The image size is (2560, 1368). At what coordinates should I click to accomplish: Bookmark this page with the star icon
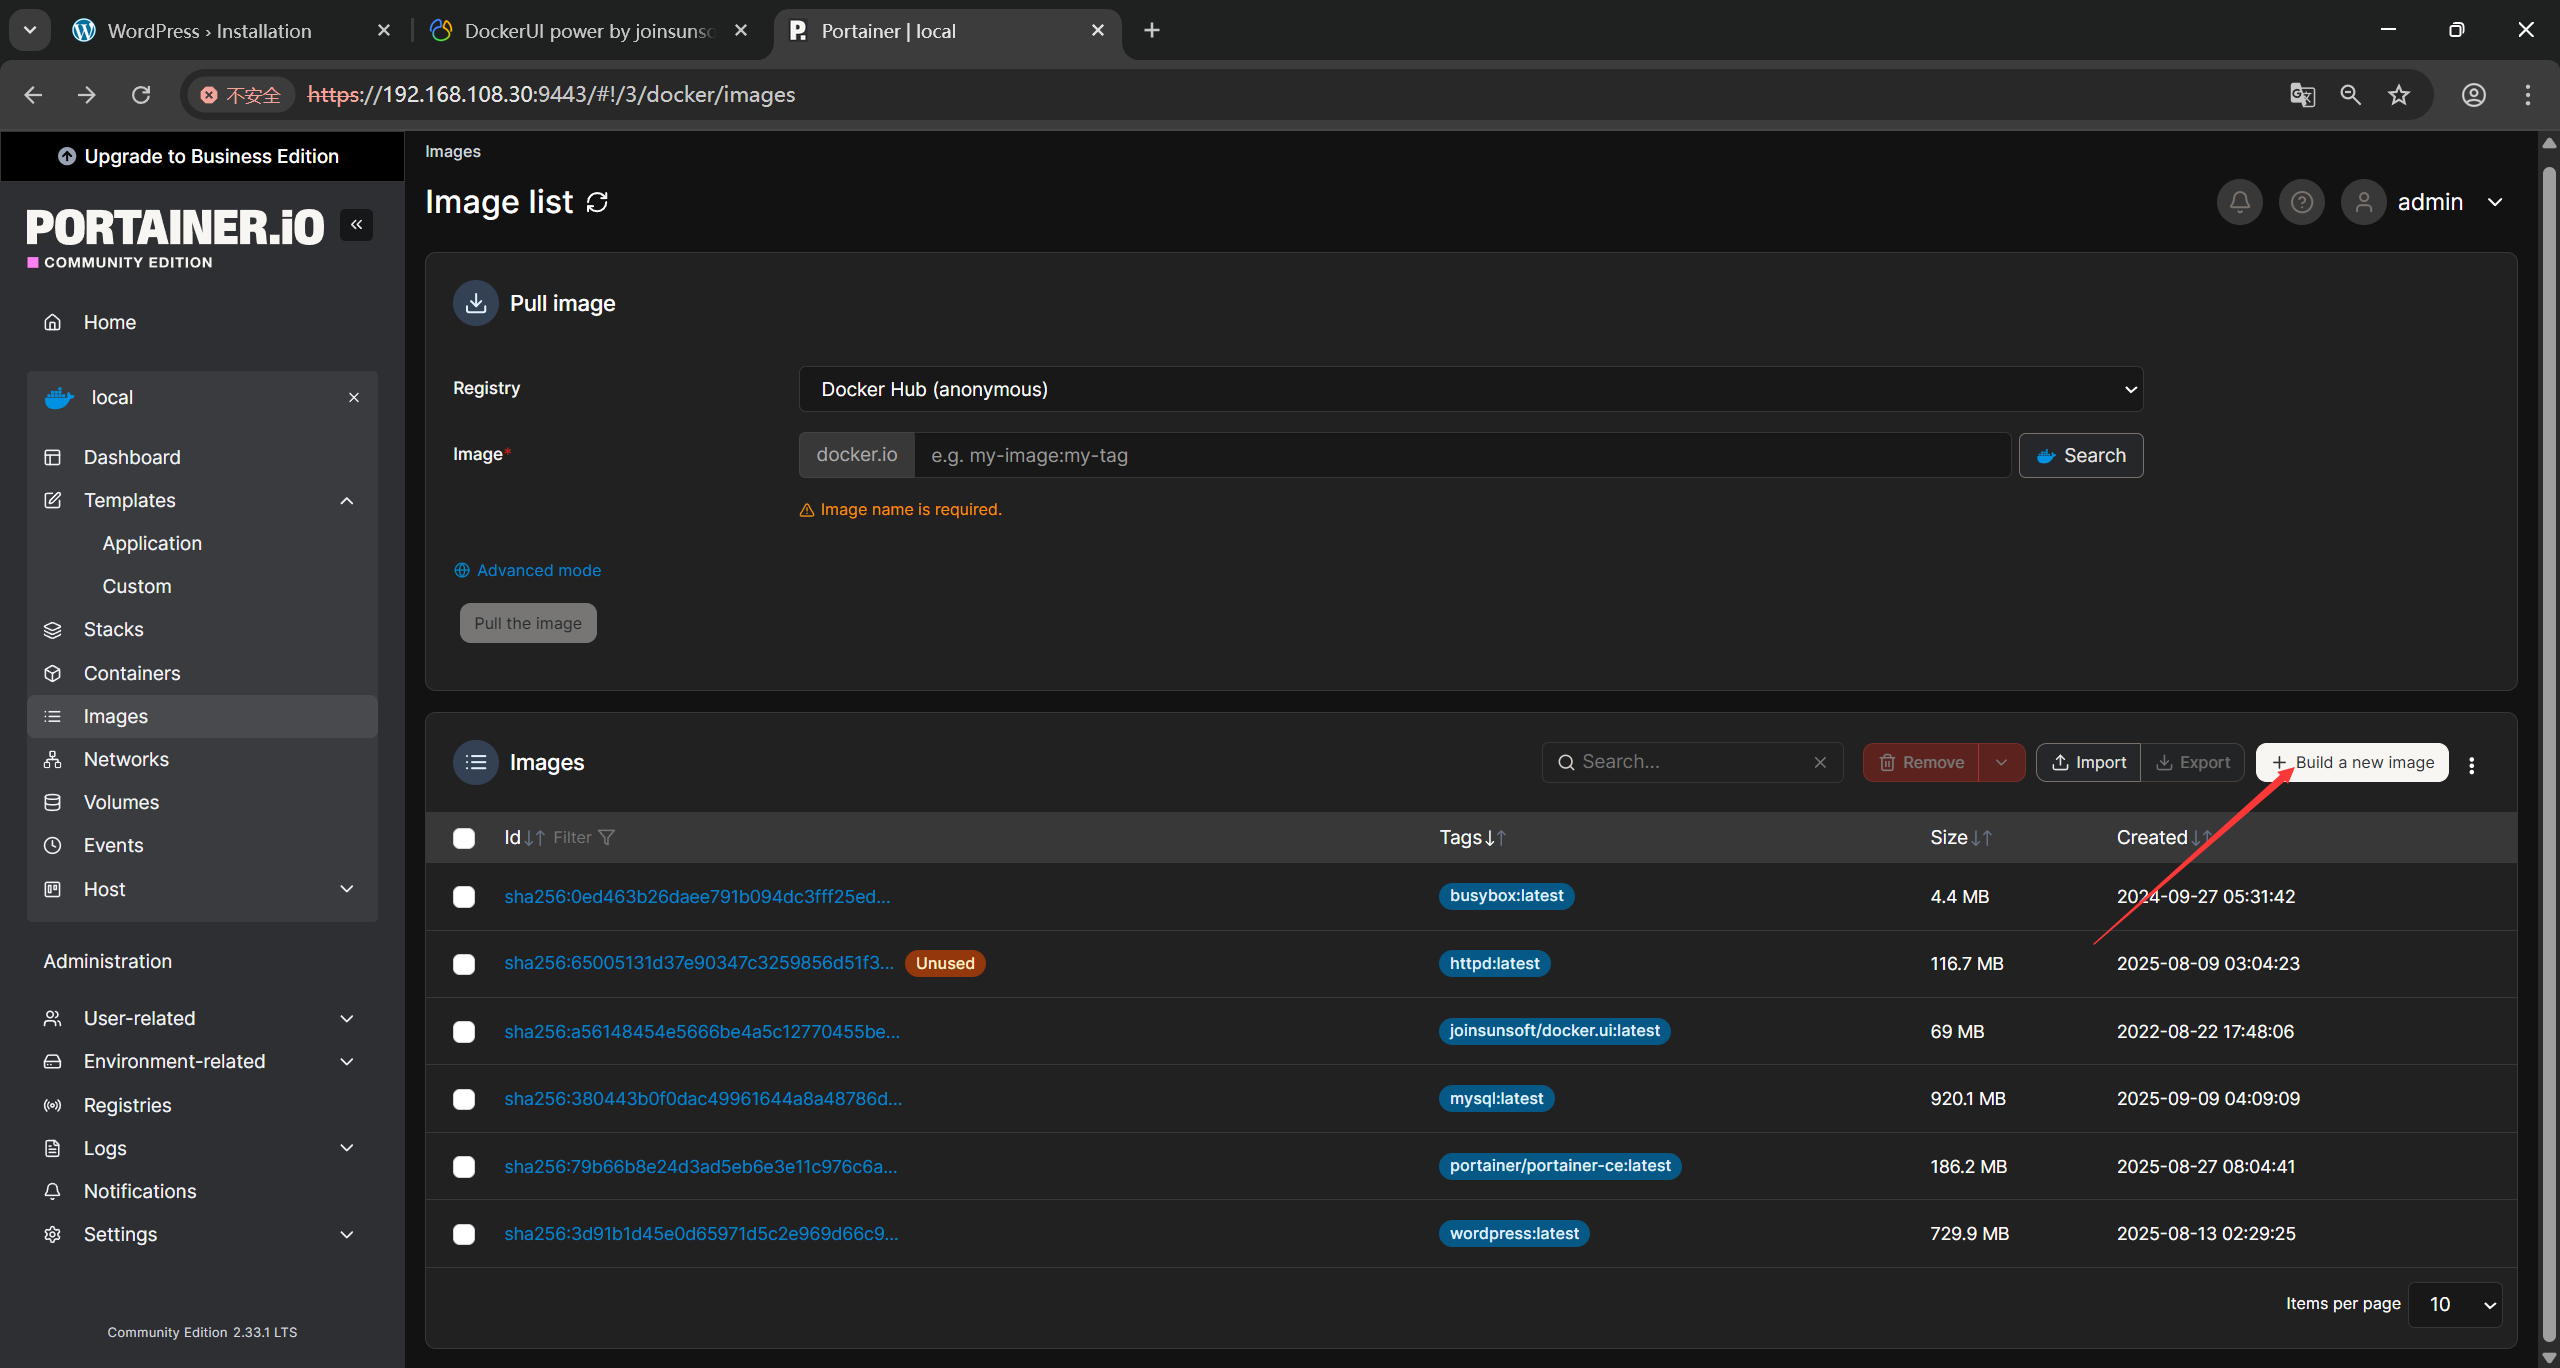click(x=2399, y=95)
